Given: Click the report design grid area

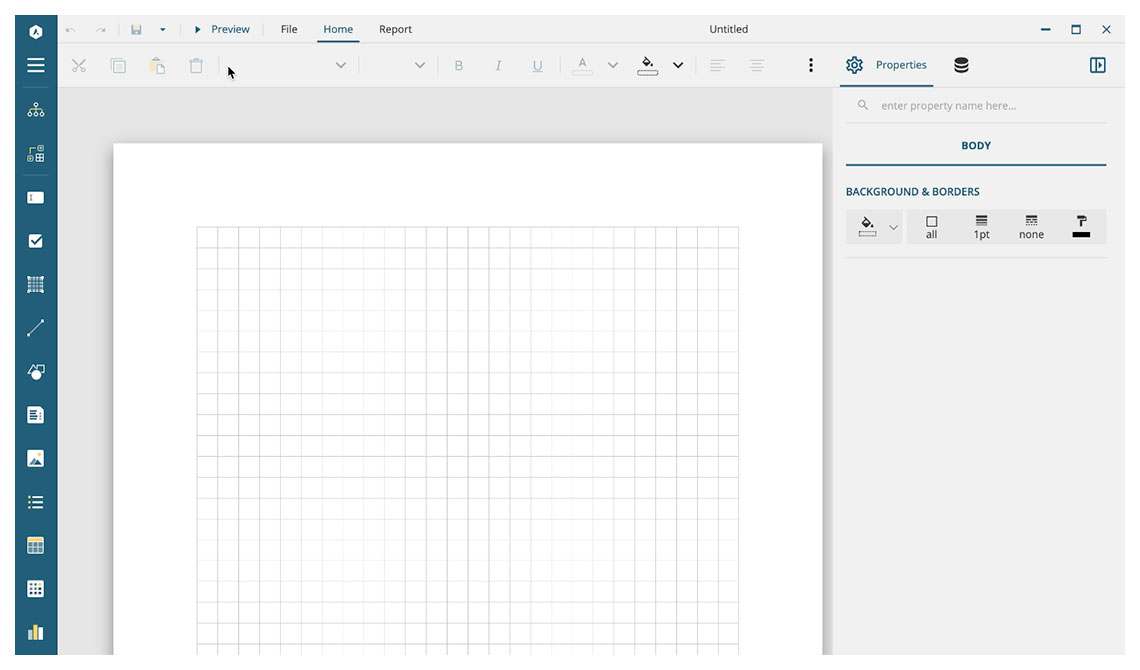Looking at the screenshot, I should pos(467,440).
